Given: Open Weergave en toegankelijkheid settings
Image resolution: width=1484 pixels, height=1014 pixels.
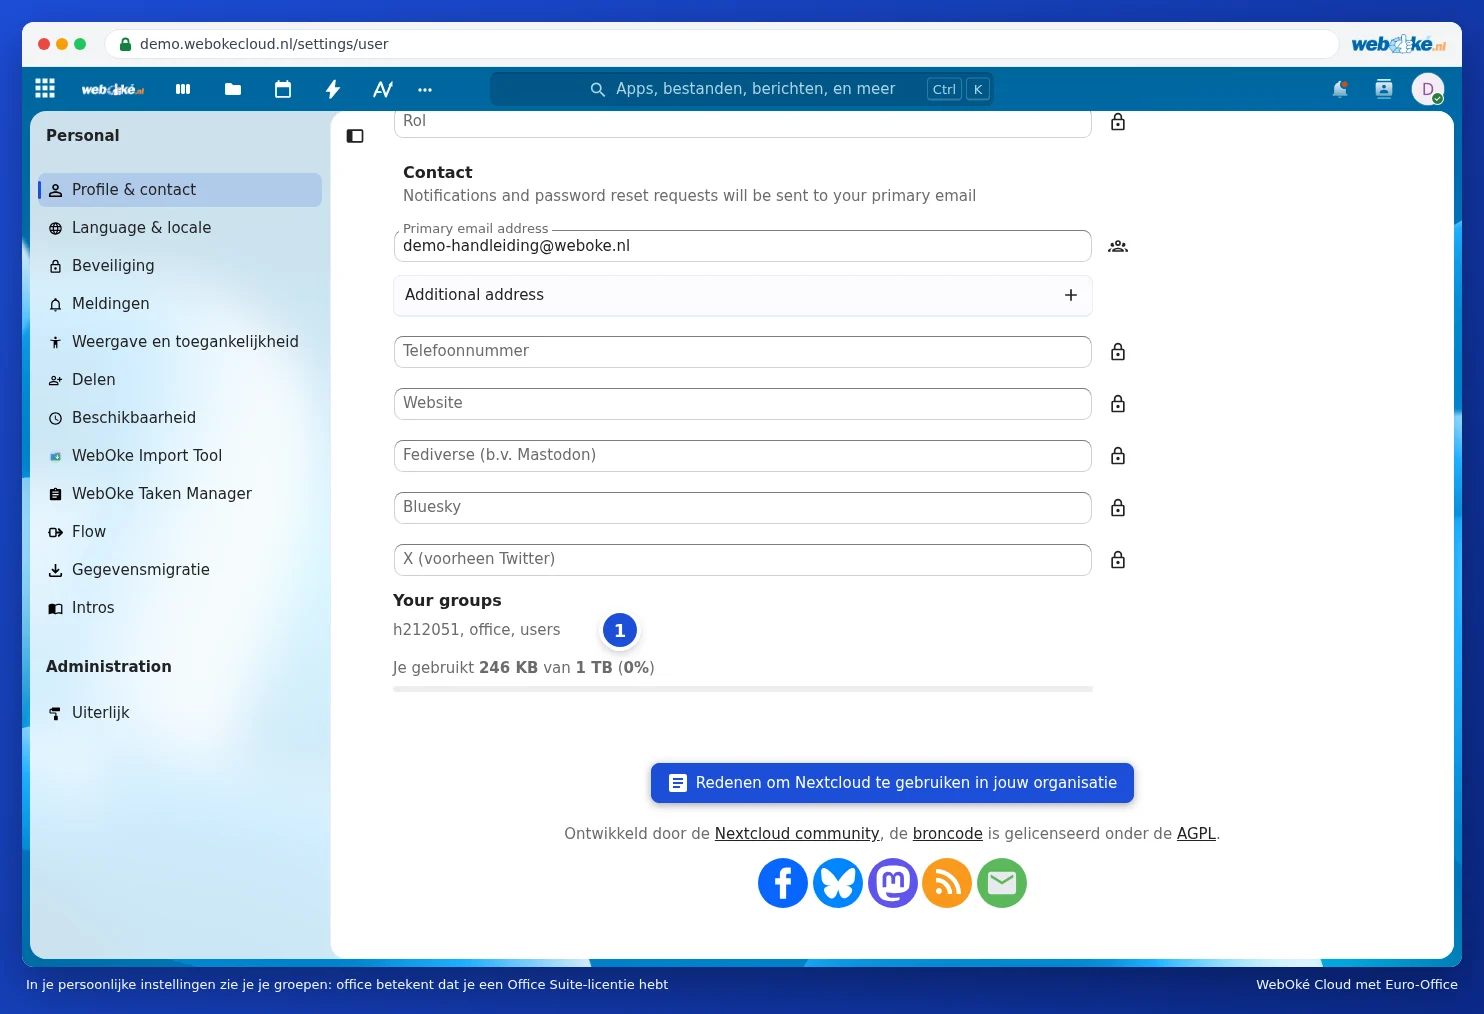Looking at the screenshot, I should click(x=180, y=342).
